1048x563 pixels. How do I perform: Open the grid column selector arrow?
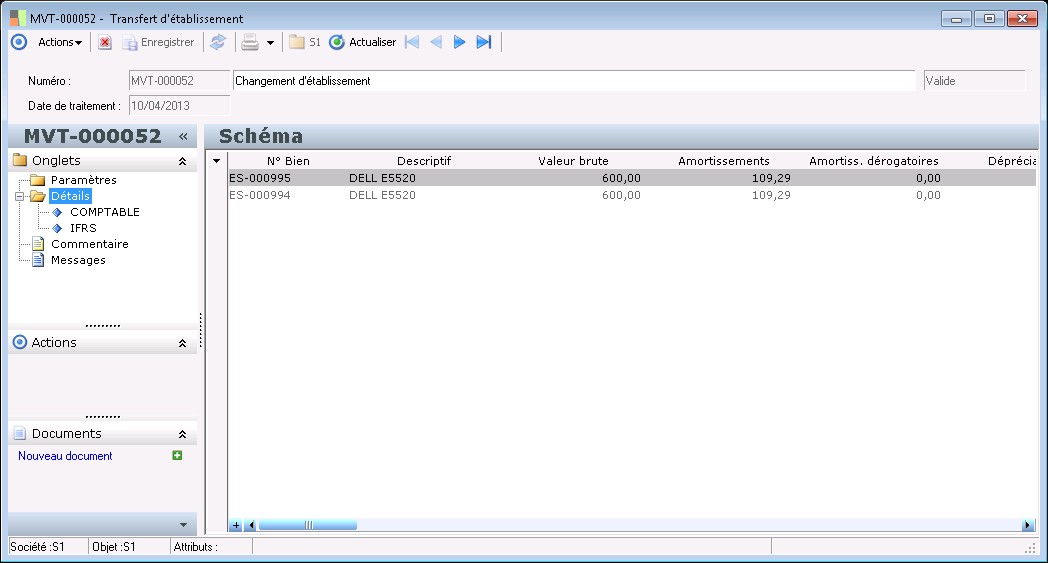217,161
